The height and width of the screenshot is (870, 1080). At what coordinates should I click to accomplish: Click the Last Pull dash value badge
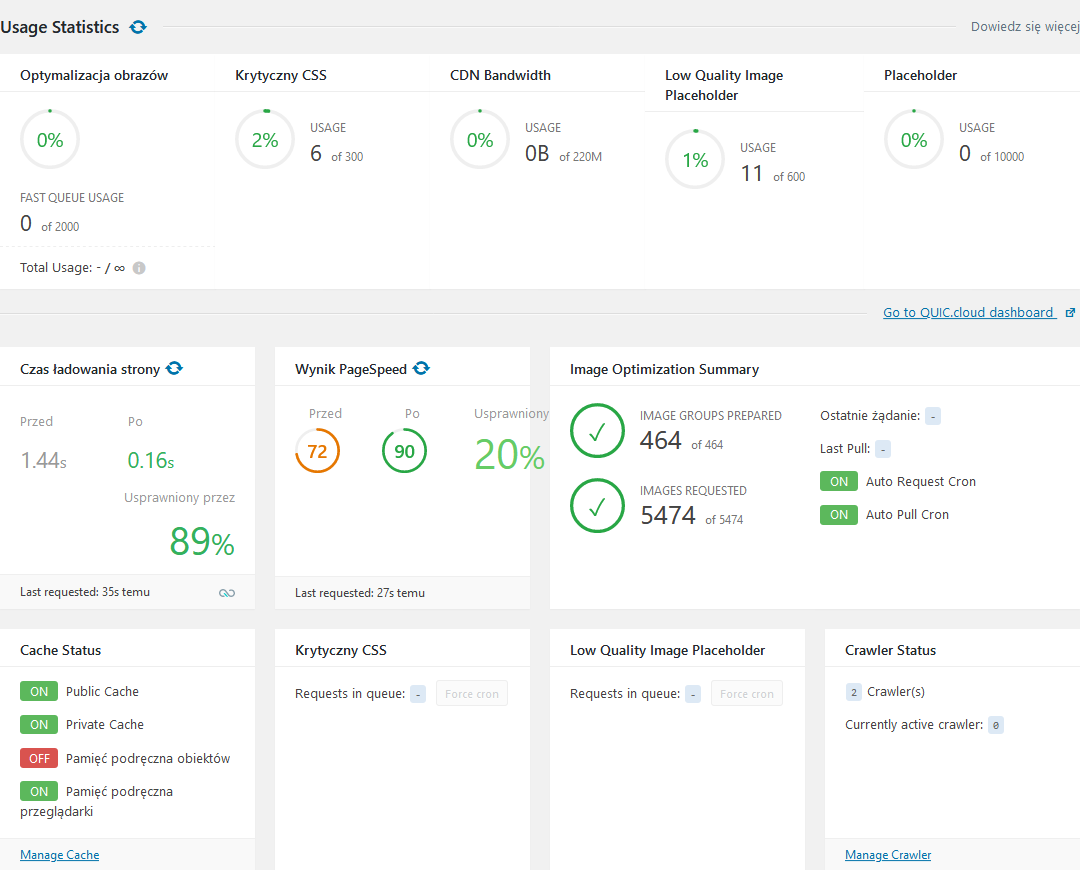[x=883, y=449]
